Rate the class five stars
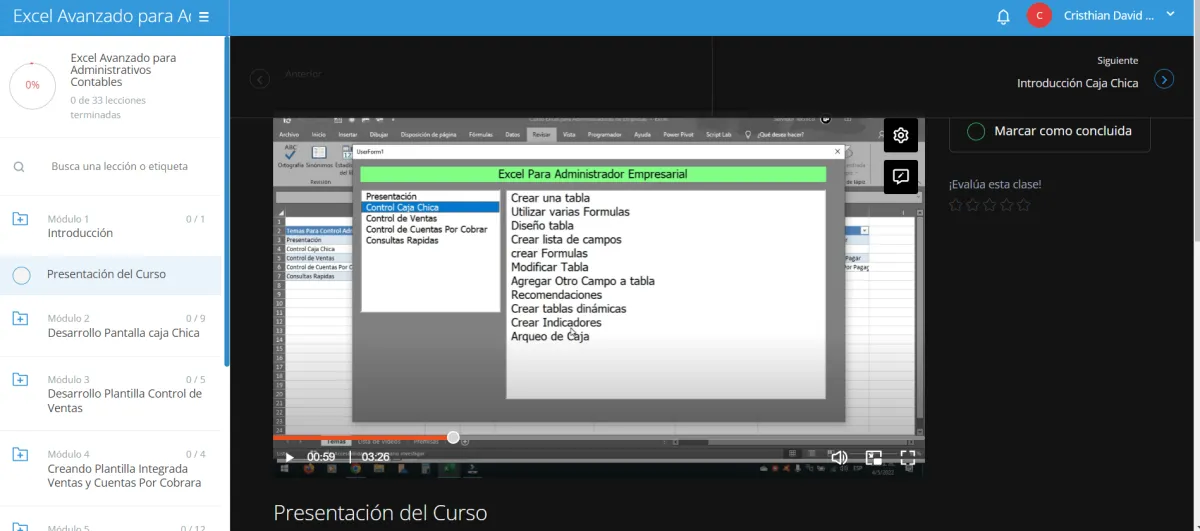This screenshot has height=531, width=1200. coord(1023,205)
